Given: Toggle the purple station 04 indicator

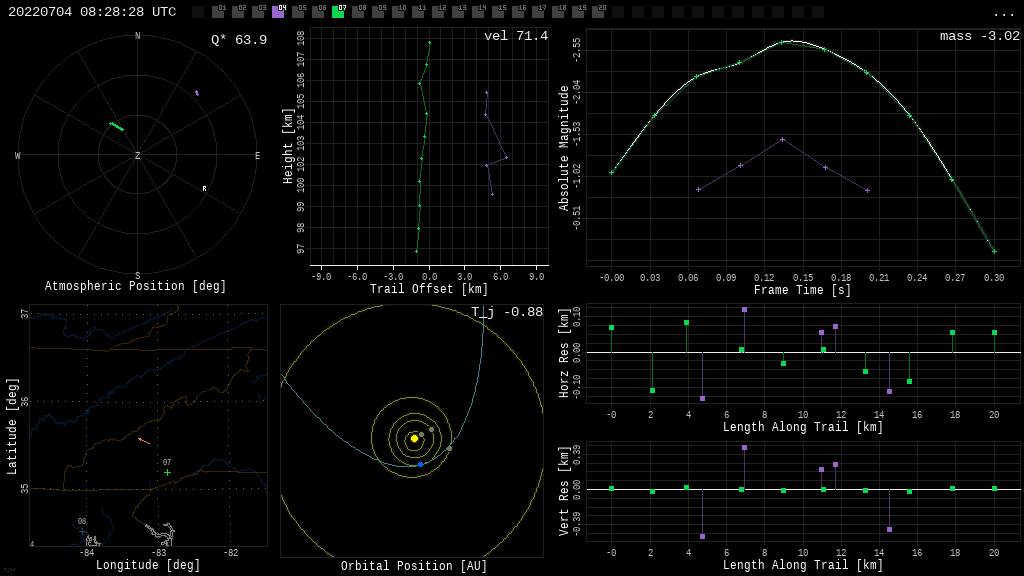Looking at the screenshot, I should (x=278, y=12).
